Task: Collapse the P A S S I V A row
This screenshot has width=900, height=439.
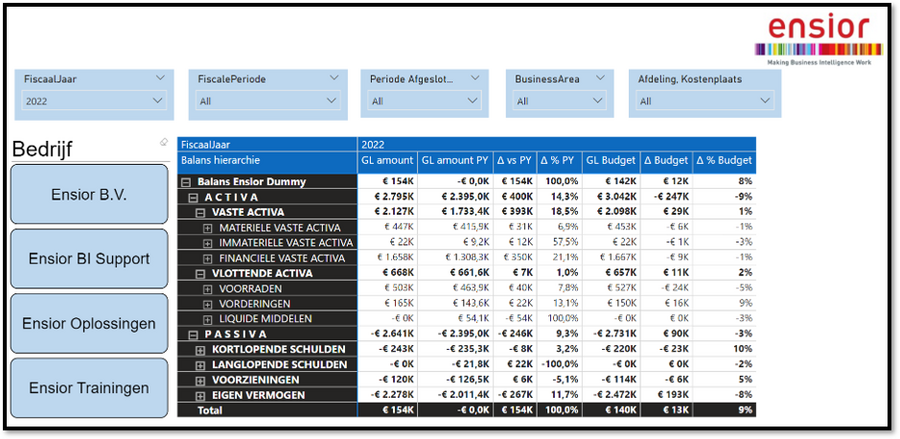Action: [193, 335]
